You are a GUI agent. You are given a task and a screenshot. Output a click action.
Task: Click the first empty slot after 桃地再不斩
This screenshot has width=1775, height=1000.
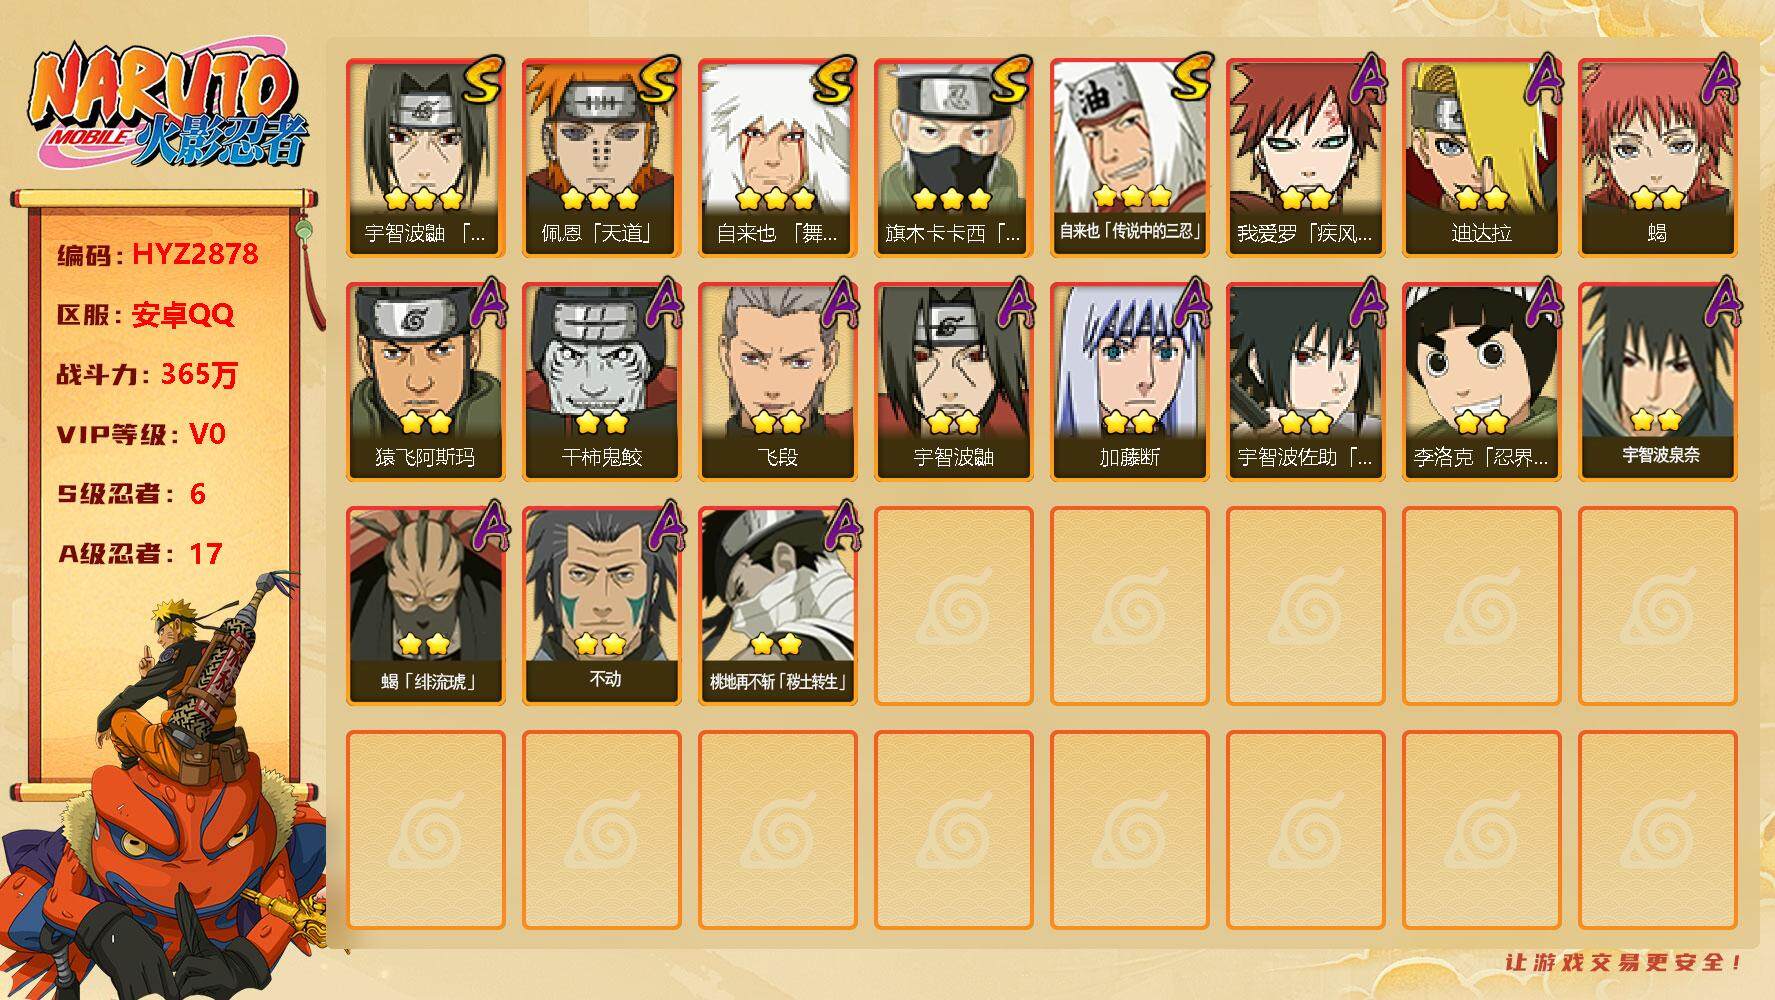point(954,606)
